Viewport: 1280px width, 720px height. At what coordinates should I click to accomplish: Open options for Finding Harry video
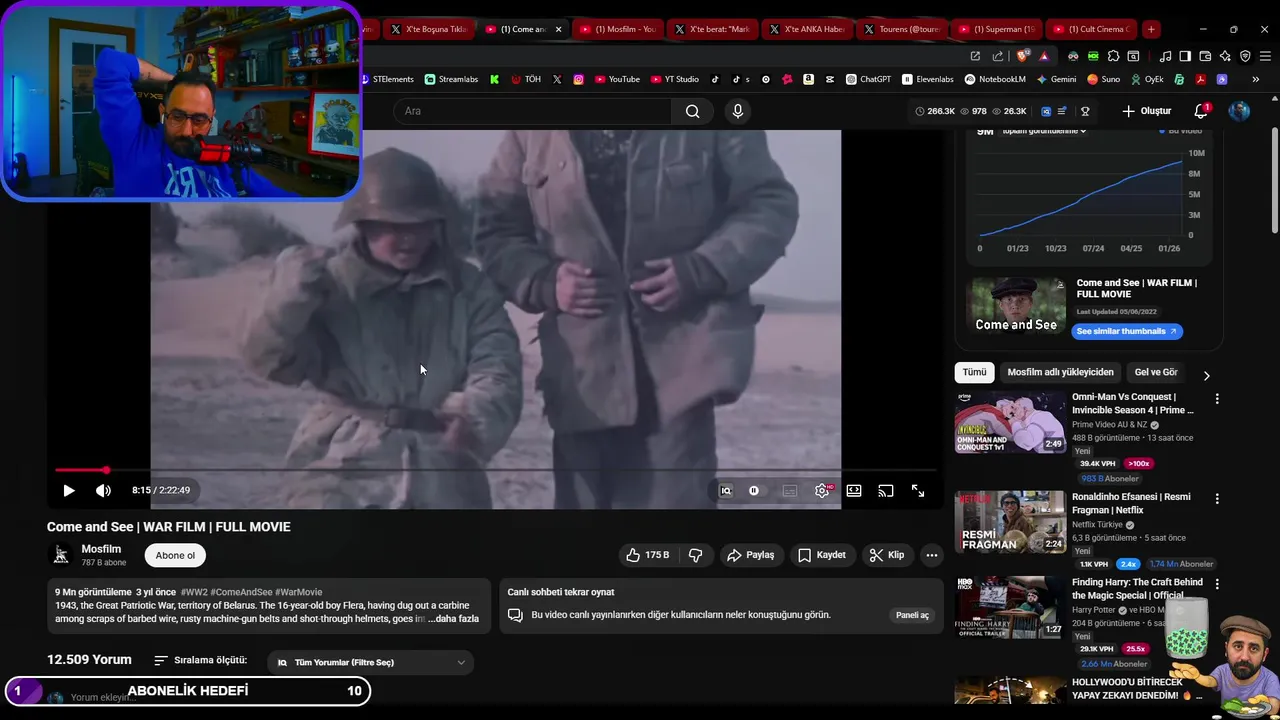1217,584
